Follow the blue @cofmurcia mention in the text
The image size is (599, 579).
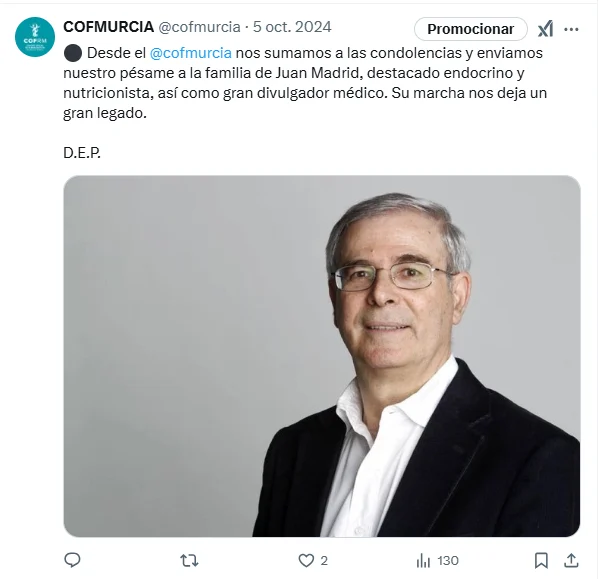[x=191, y=53]
